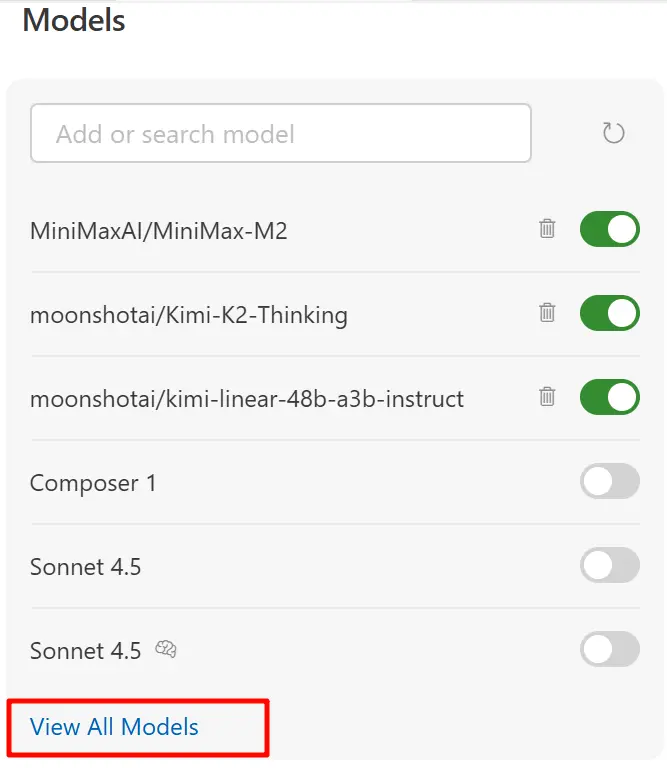
Task: Remove the kimi-linear-48b-a3b-instruct model via trash icon
Action: point(547,397)
